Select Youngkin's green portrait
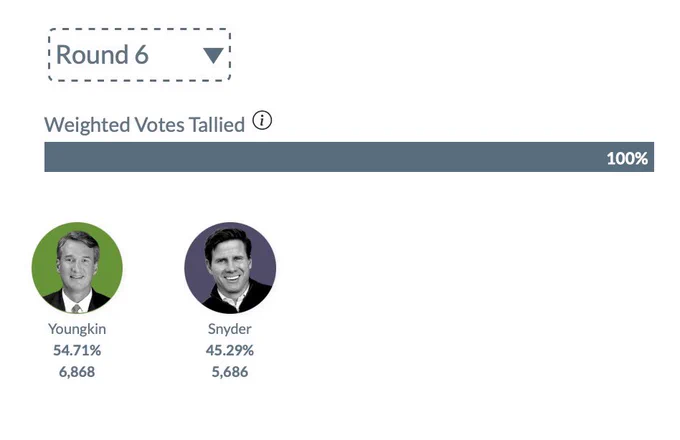Viewport: 680px width, 440px height. 77,268
